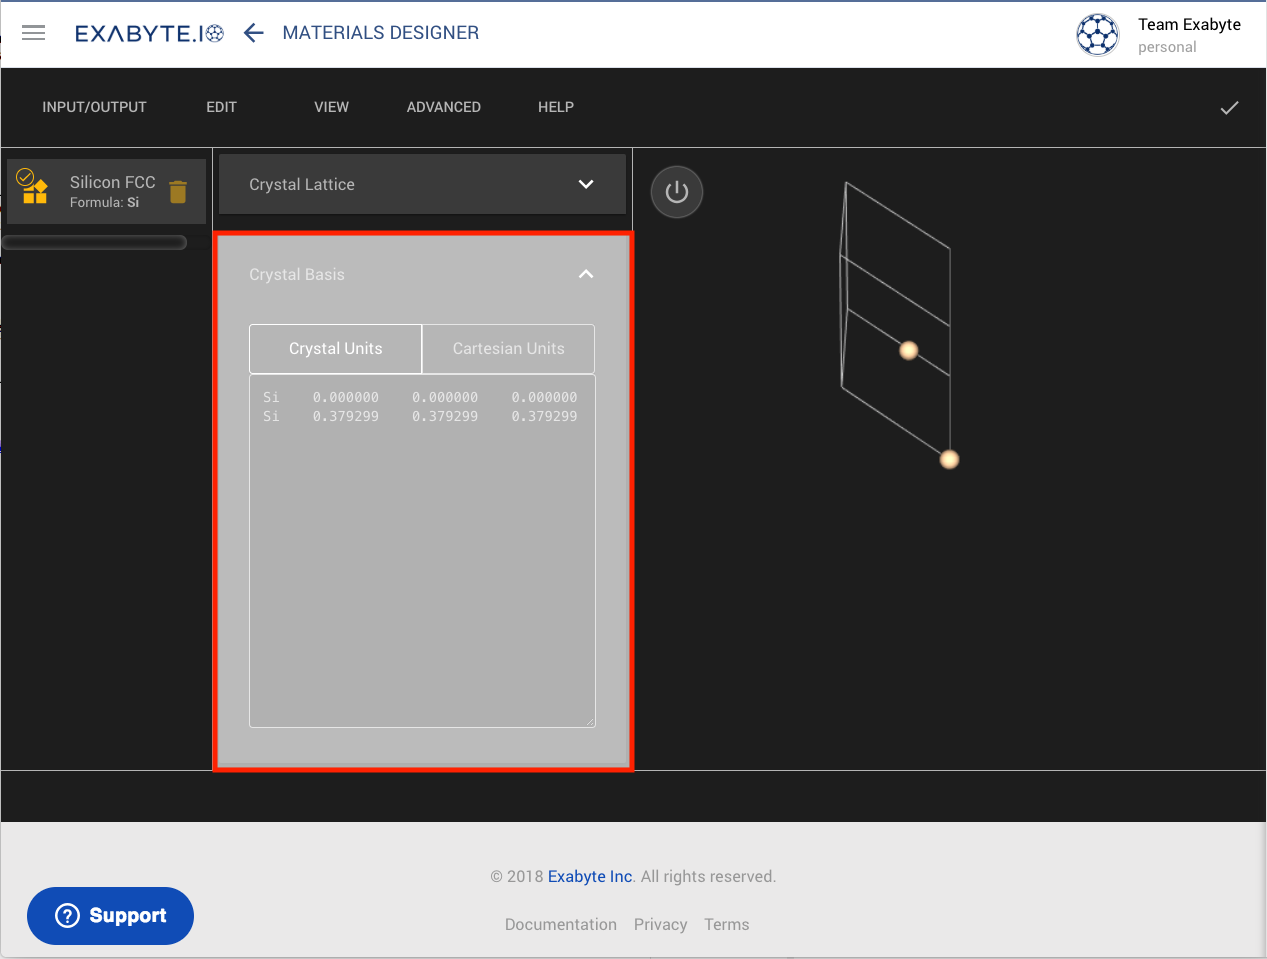Image resolution: width=1267 pixels, height=959 pixels.
Task: Delete the Silicon FCC material with trash icon
Action: [178, 191]
